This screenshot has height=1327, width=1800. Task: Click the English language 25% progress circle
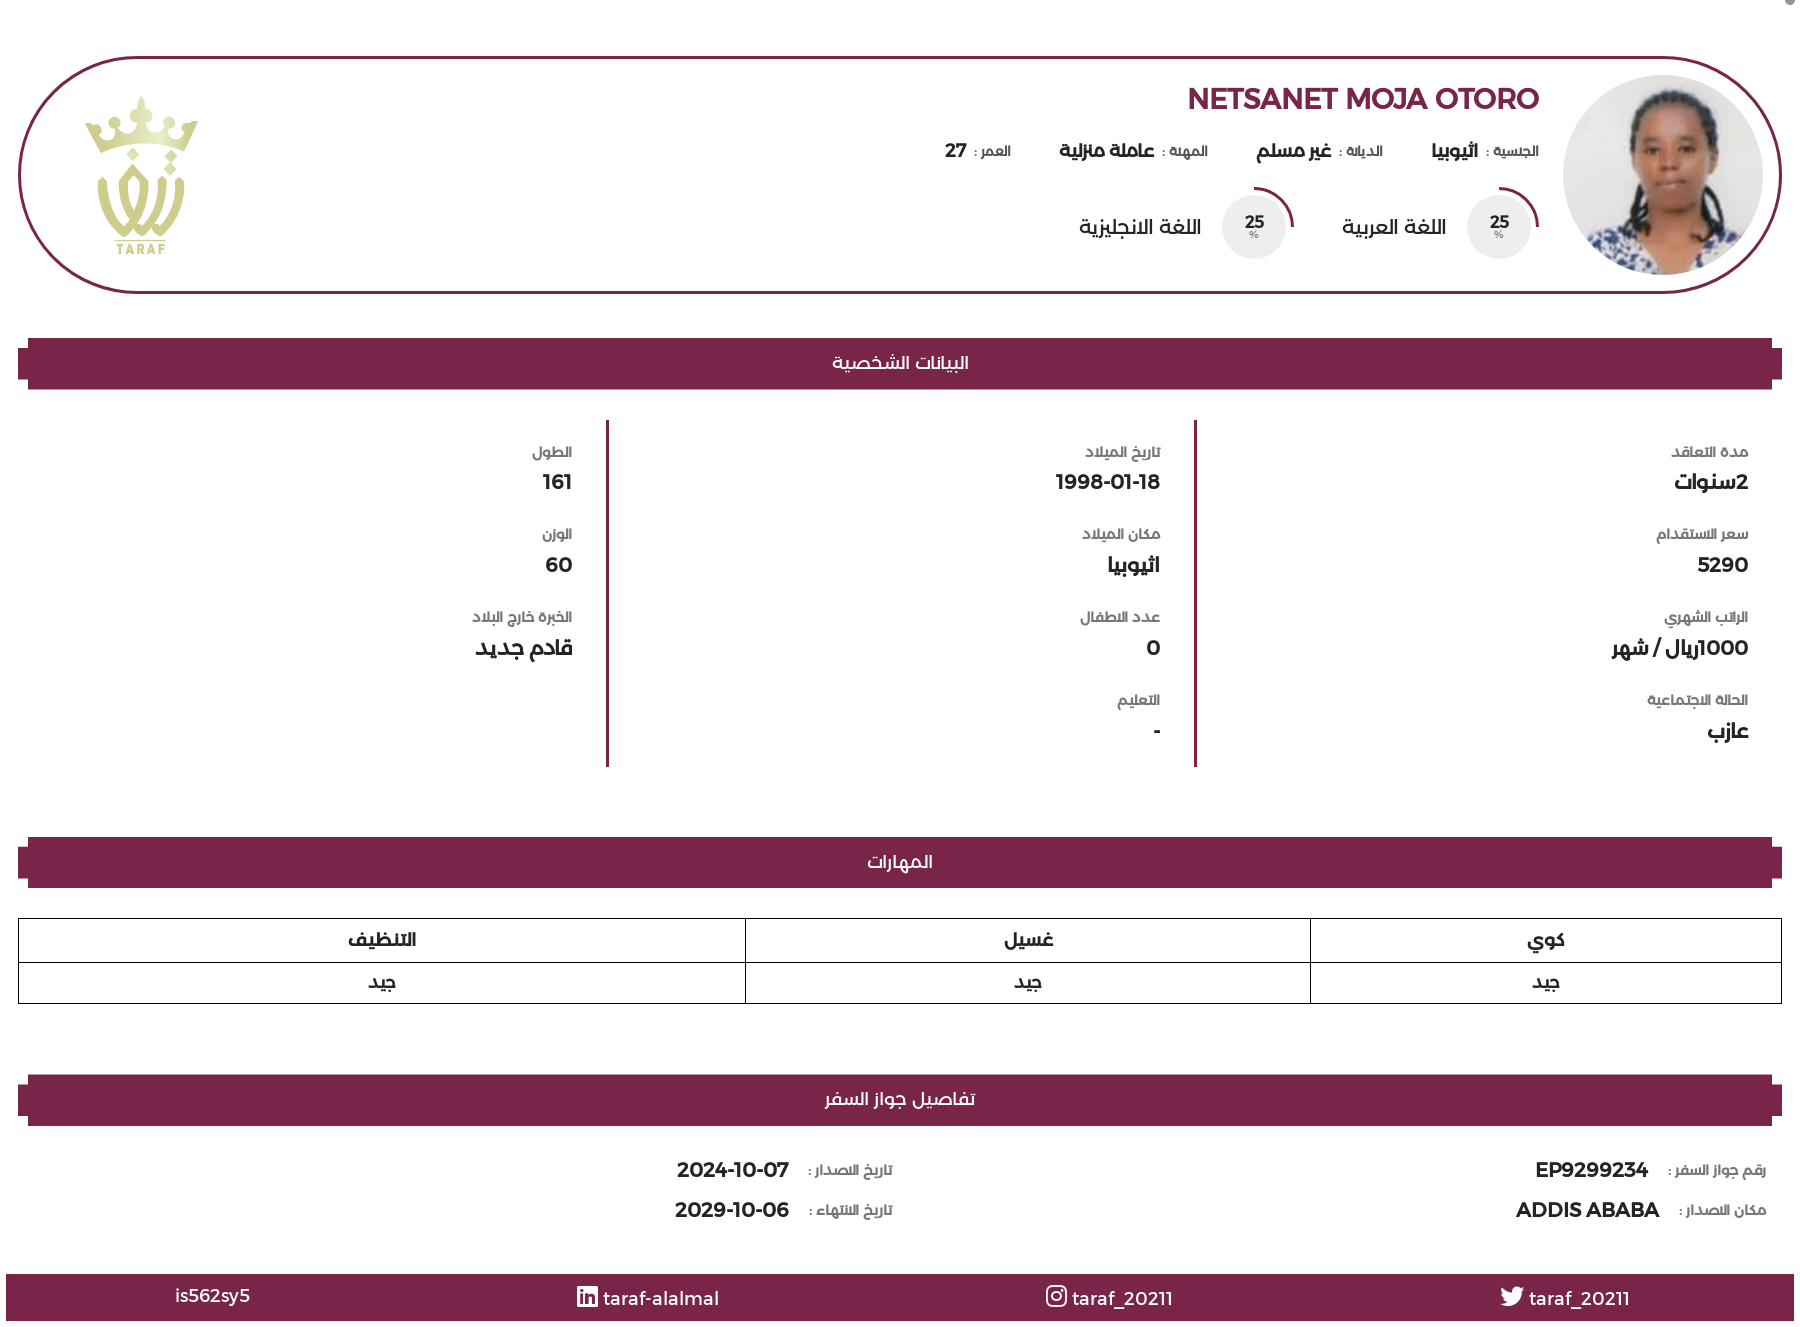[x=1254, y=225]
